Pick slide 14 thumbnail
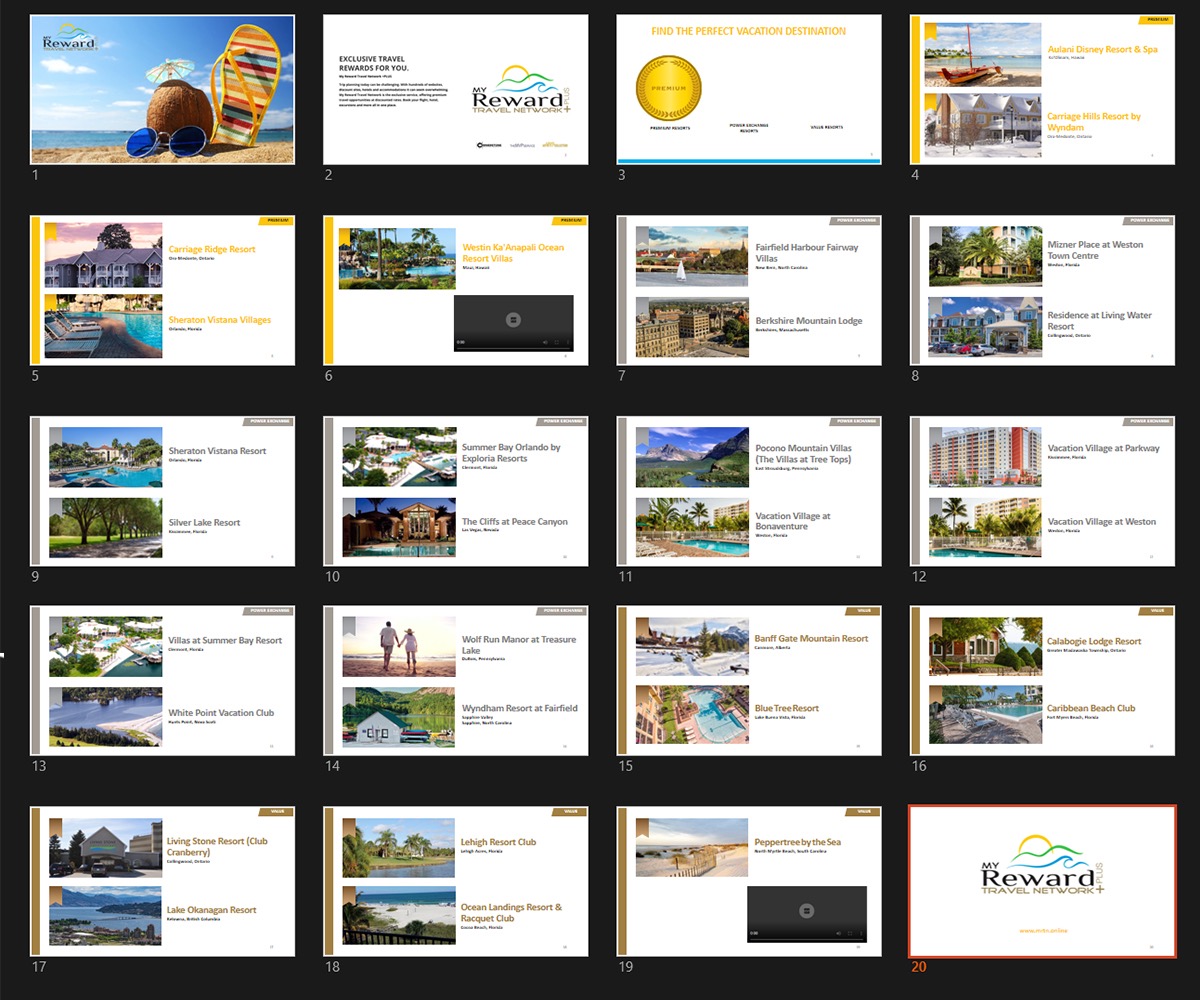Image resolution: width=1200 pixels, height=1000 pixels. (x=456, y=680)
